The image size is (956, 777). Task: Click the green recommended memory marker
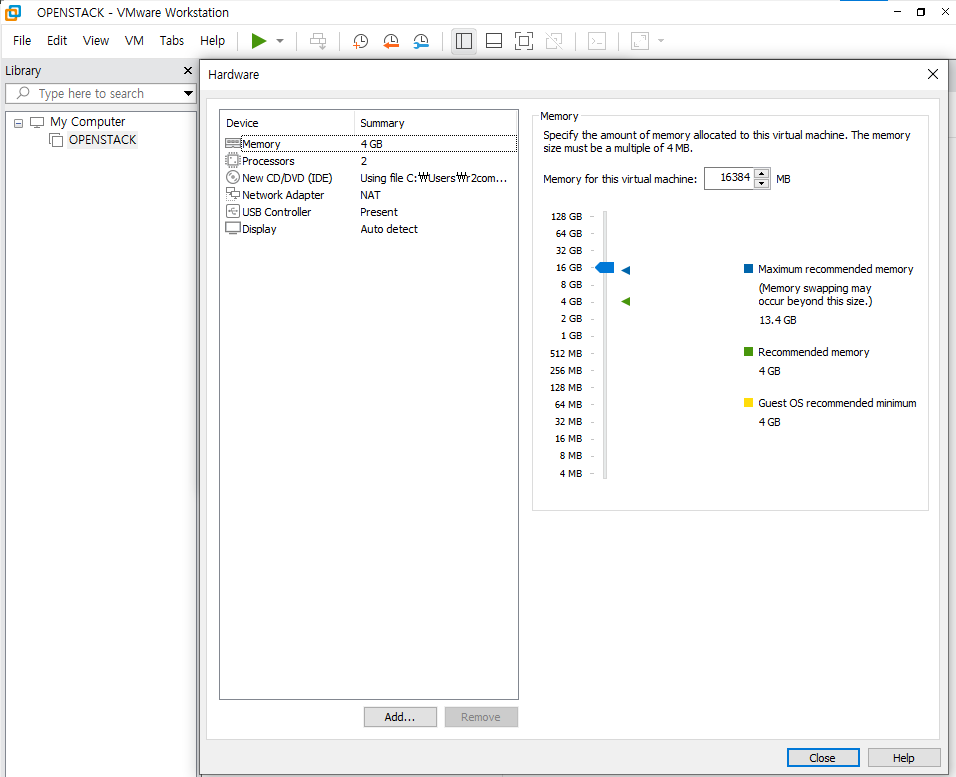click(x=626, y=301)
